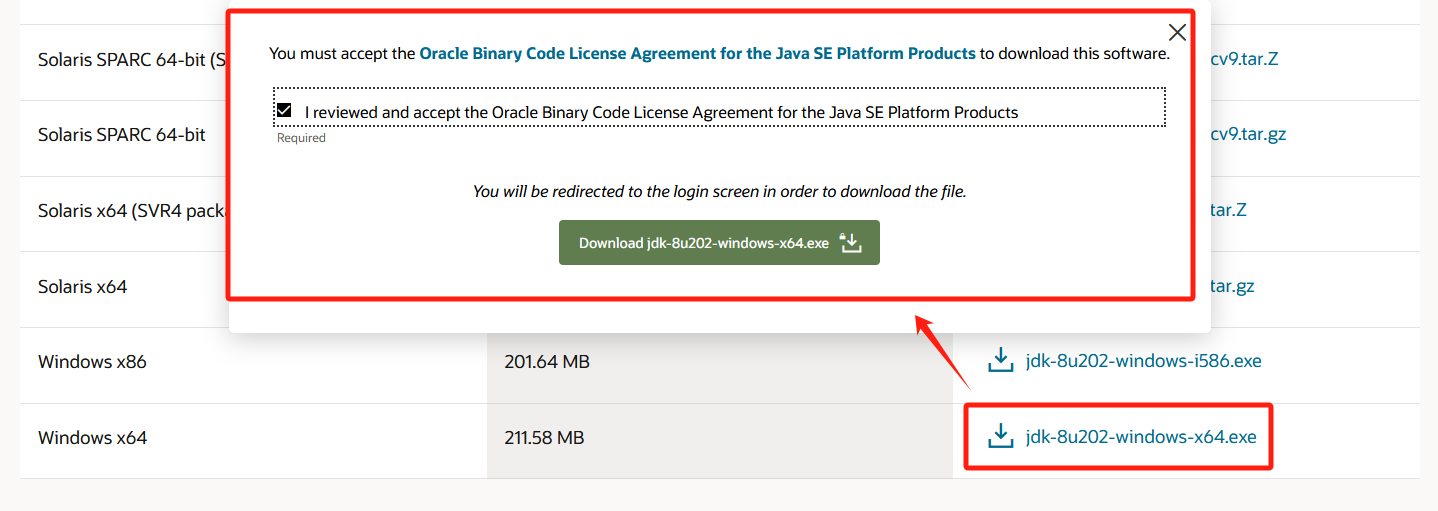Open the Oracle Binary Code License Agreement link
The image size is (1438, 511).
pyautogui.click(x=697, y=53)
